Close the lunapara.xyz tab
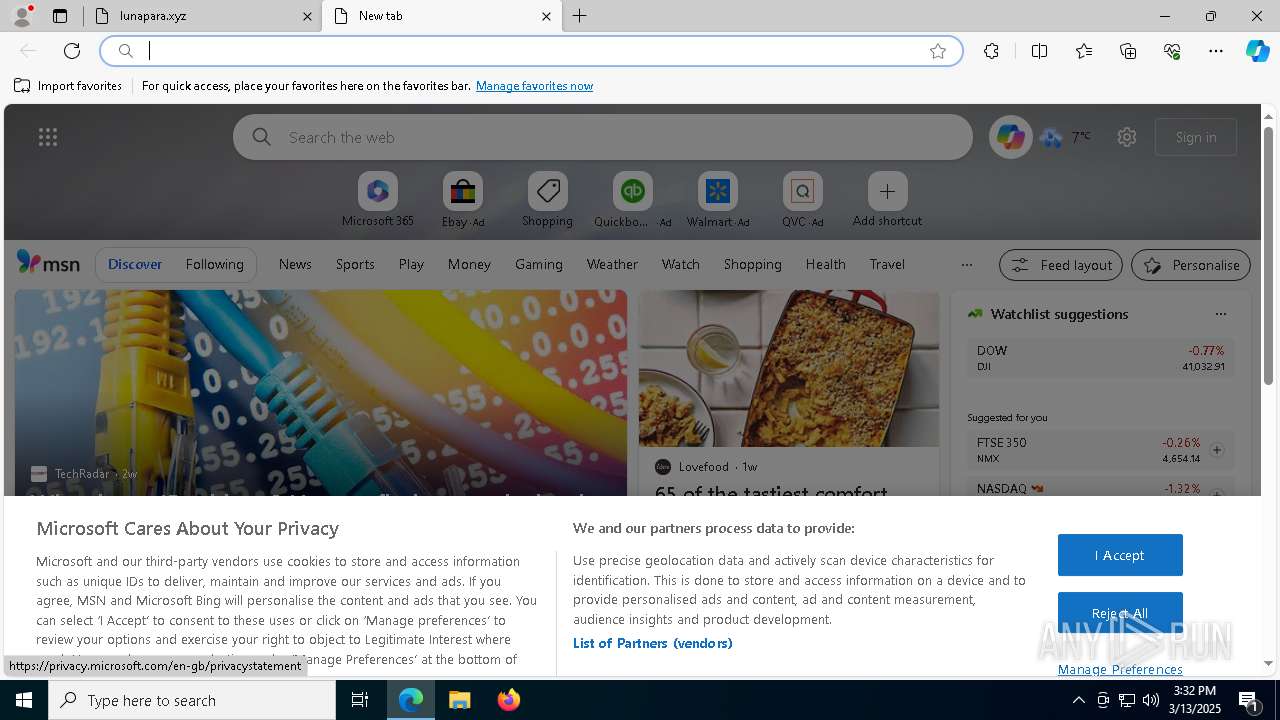This screenshot has height=720, width=1280. (x=307, y=16)
